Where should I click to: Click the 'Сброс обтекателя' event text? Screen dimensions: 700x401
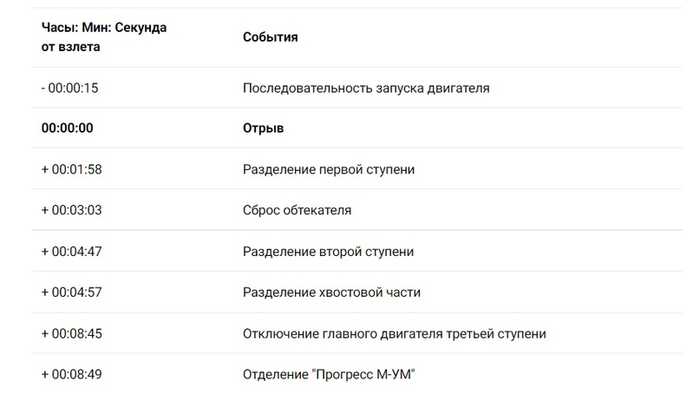pyautogui.click(x=297, y=211)
